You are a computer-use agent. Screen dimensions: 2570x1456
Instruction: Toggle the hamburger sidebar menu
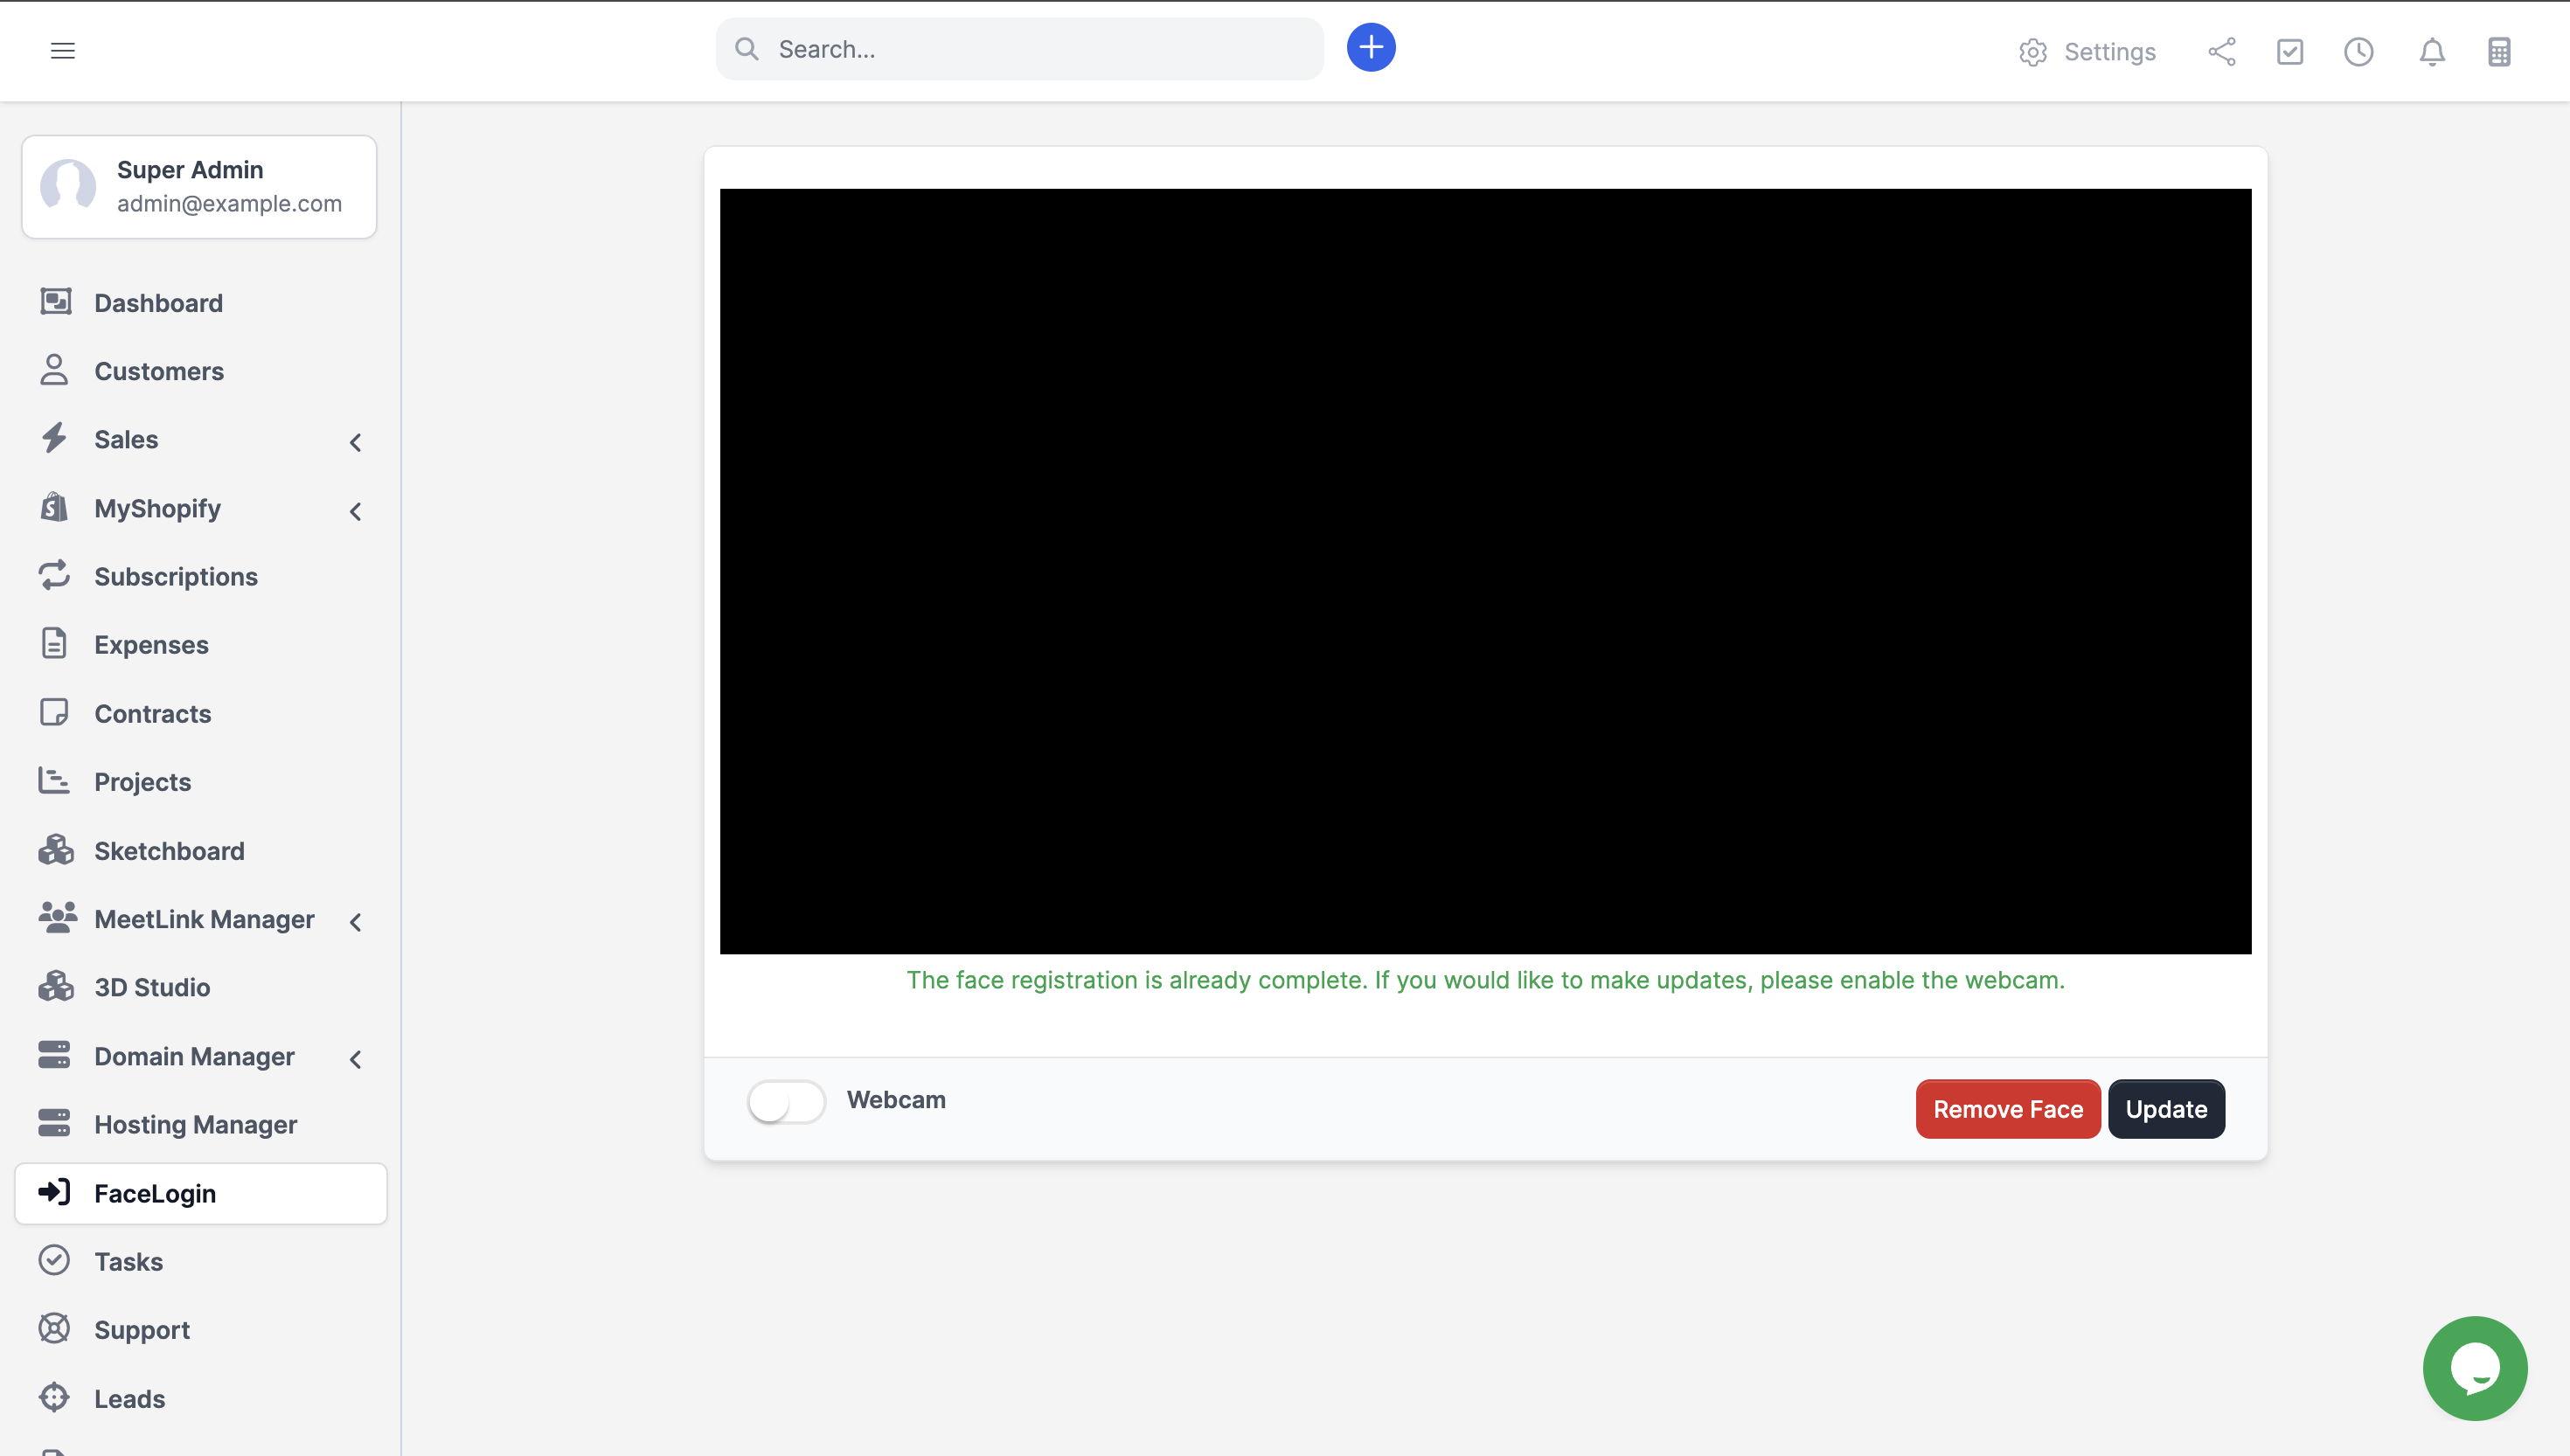tap(62, 50)
